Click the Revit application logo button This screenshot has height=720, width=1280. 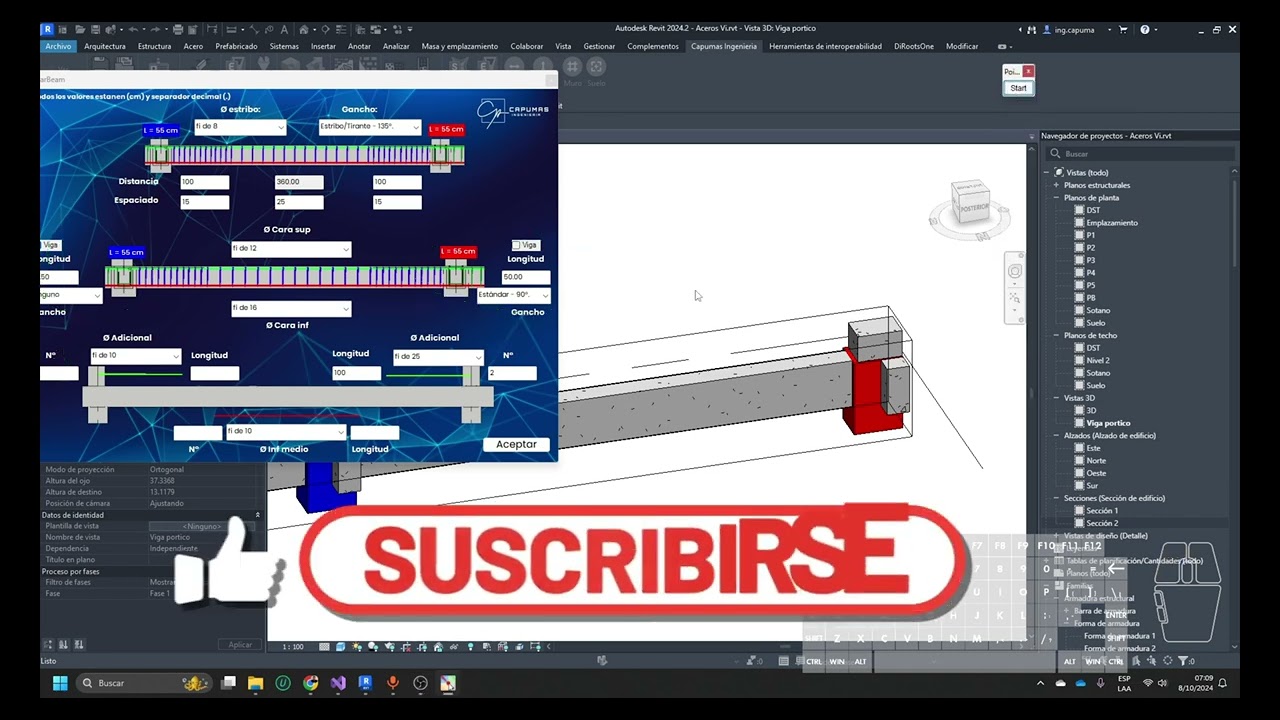coord(48,30)
